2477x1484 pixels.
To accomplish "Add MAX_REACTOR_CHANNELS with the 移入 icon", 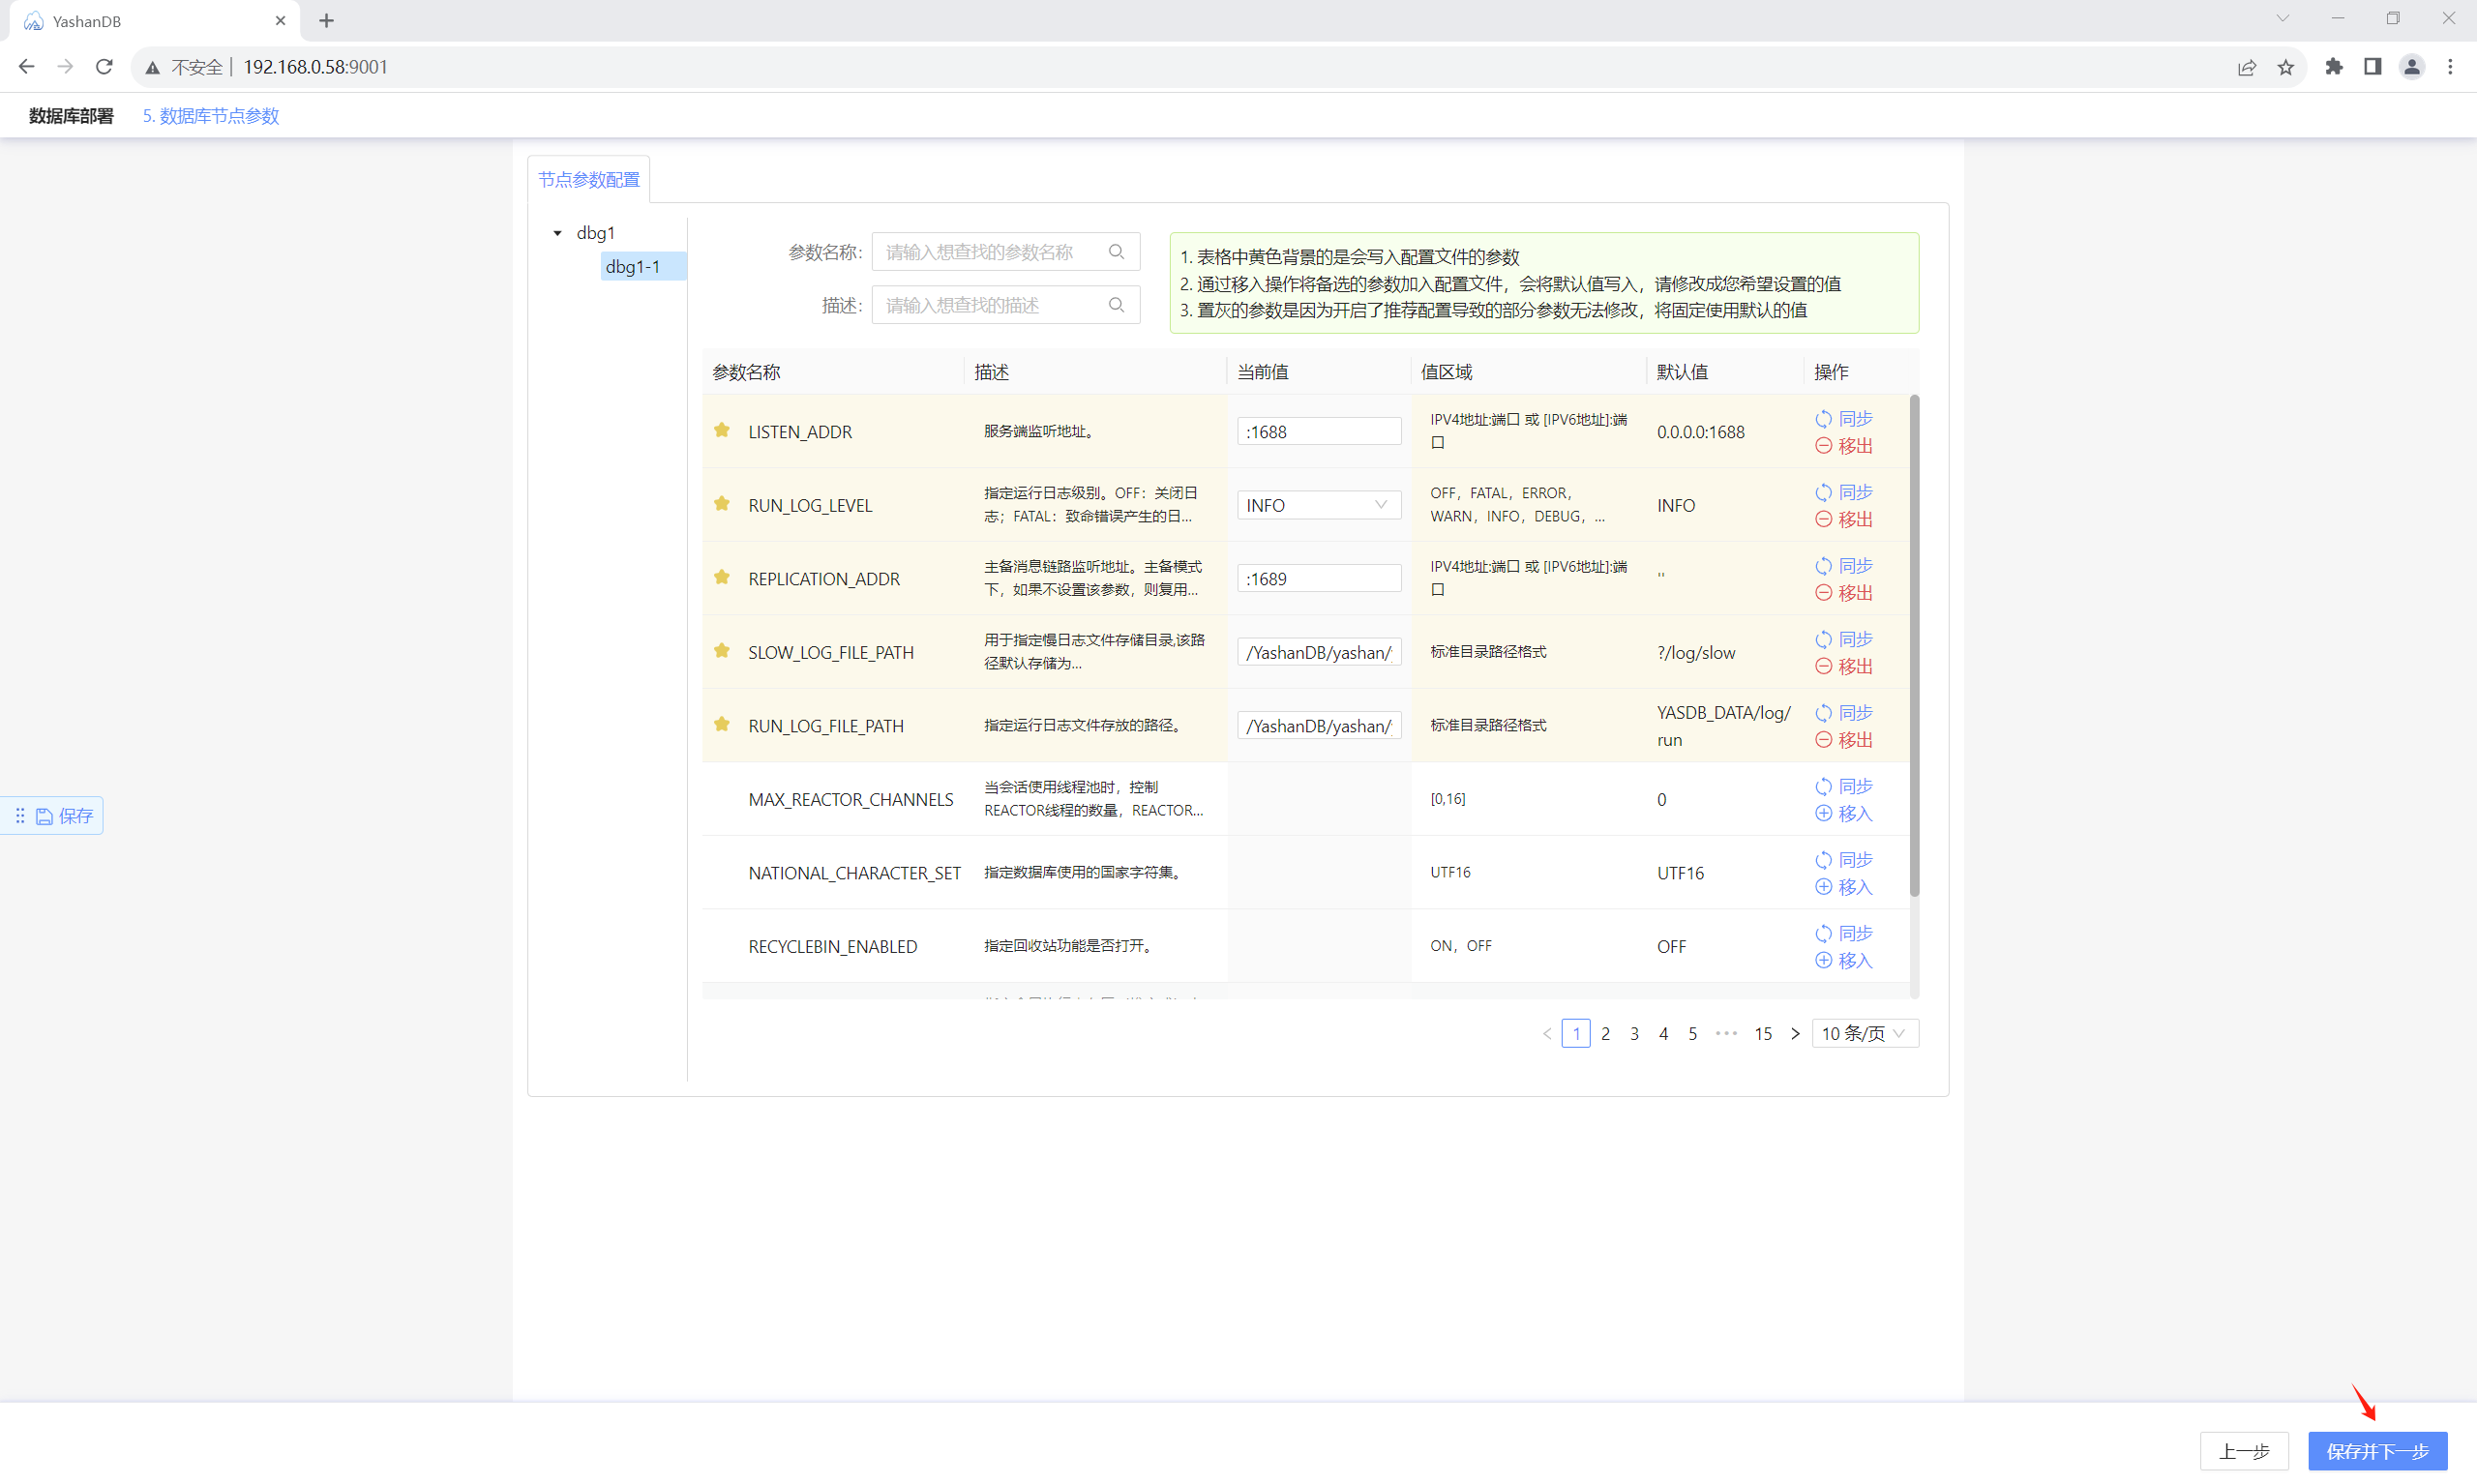I will pyautogui.click(x=1823, y=813).
